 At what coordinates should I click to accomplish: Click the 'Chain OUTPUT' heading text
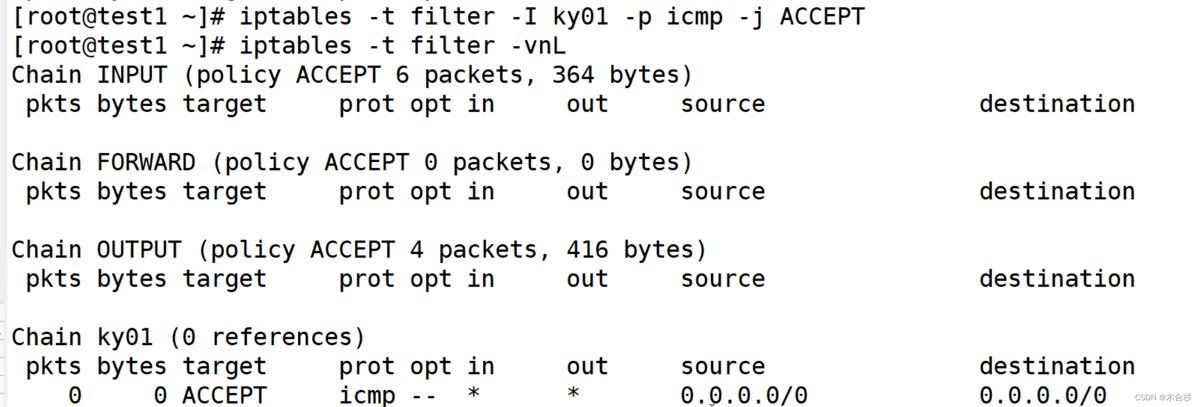point(96,249)
